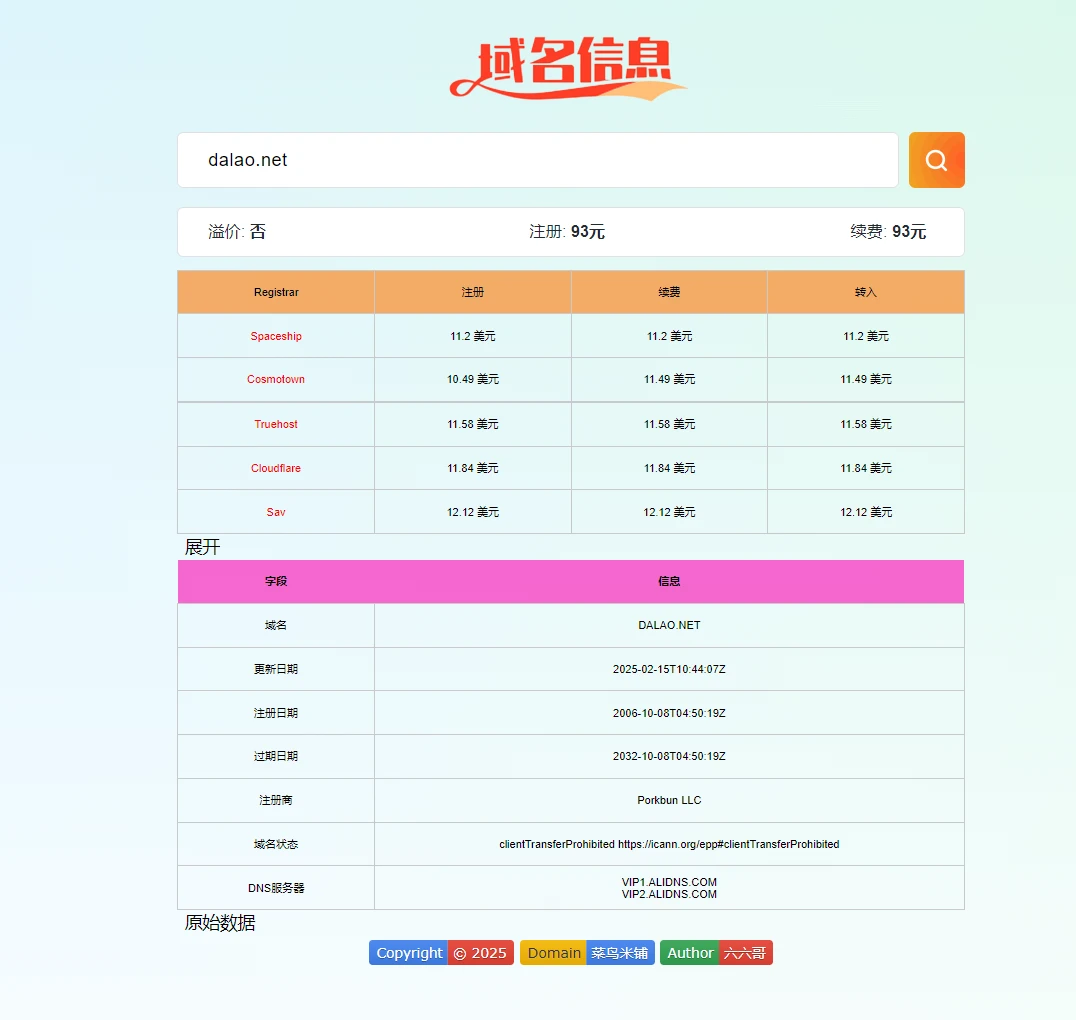The image size is (1076, 1020).
Task: Click the Copyright © 2025 badge
Action: coord(441,953)
